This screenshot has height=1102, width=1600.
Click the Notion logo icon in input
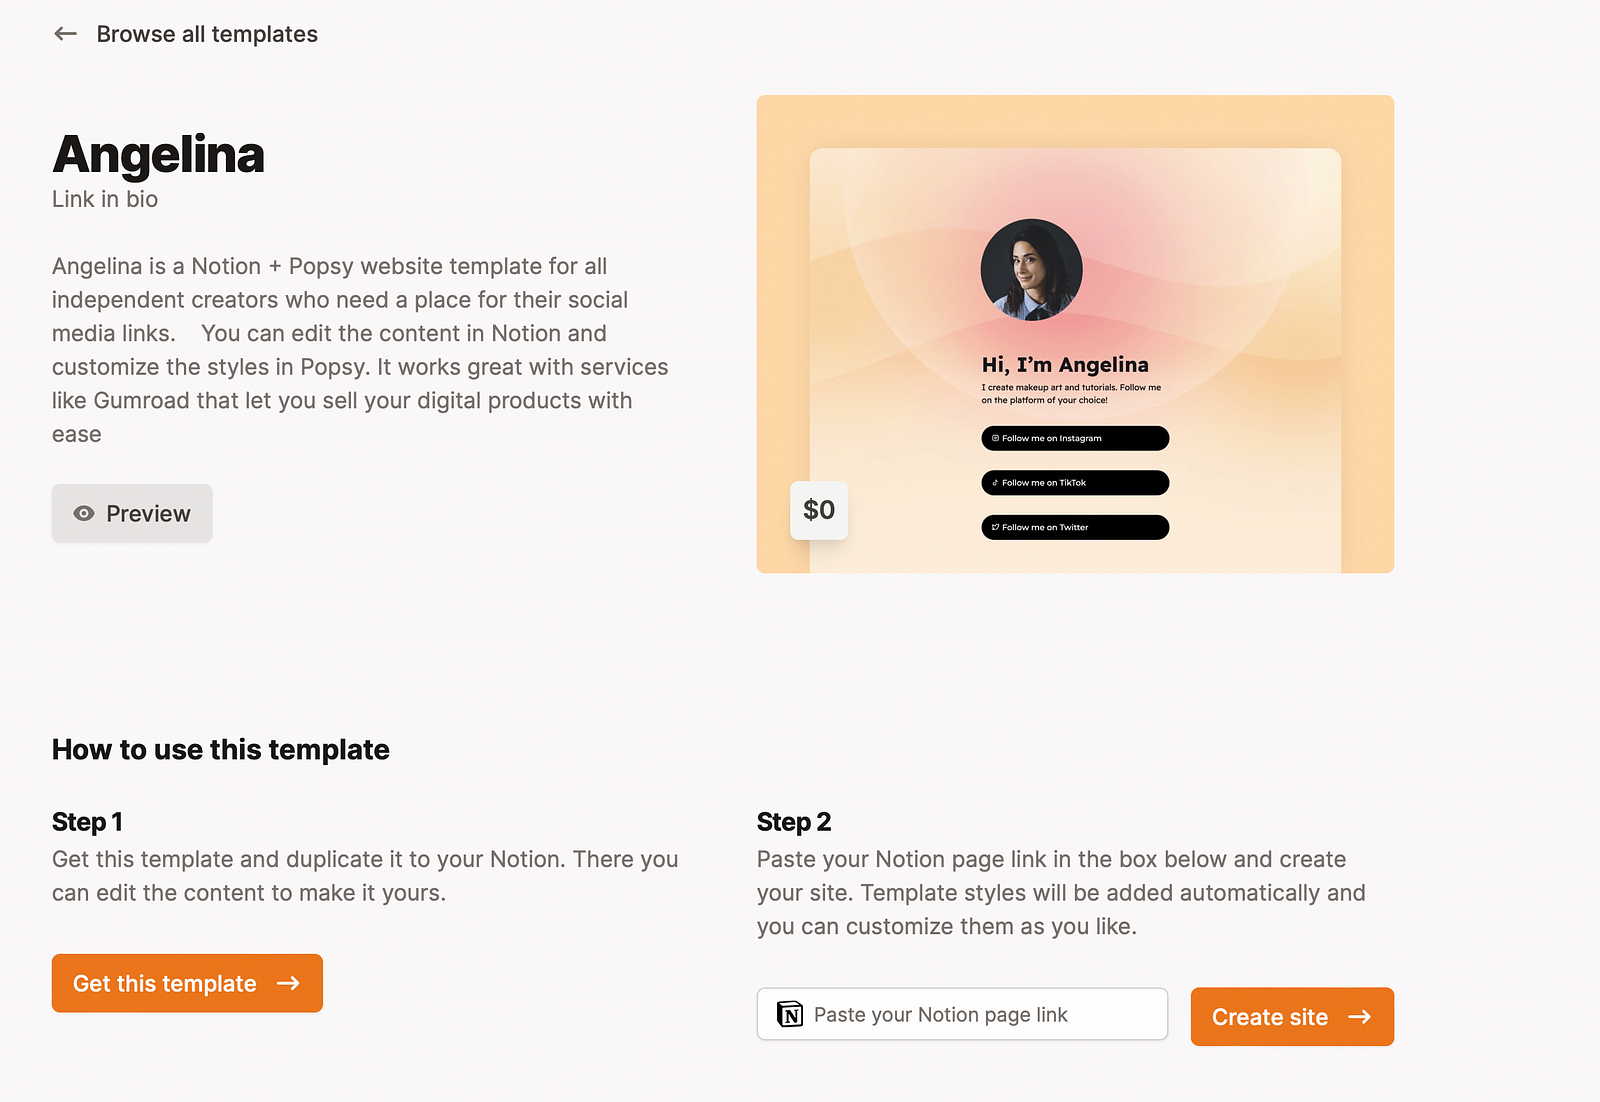tap(790, 1015)
